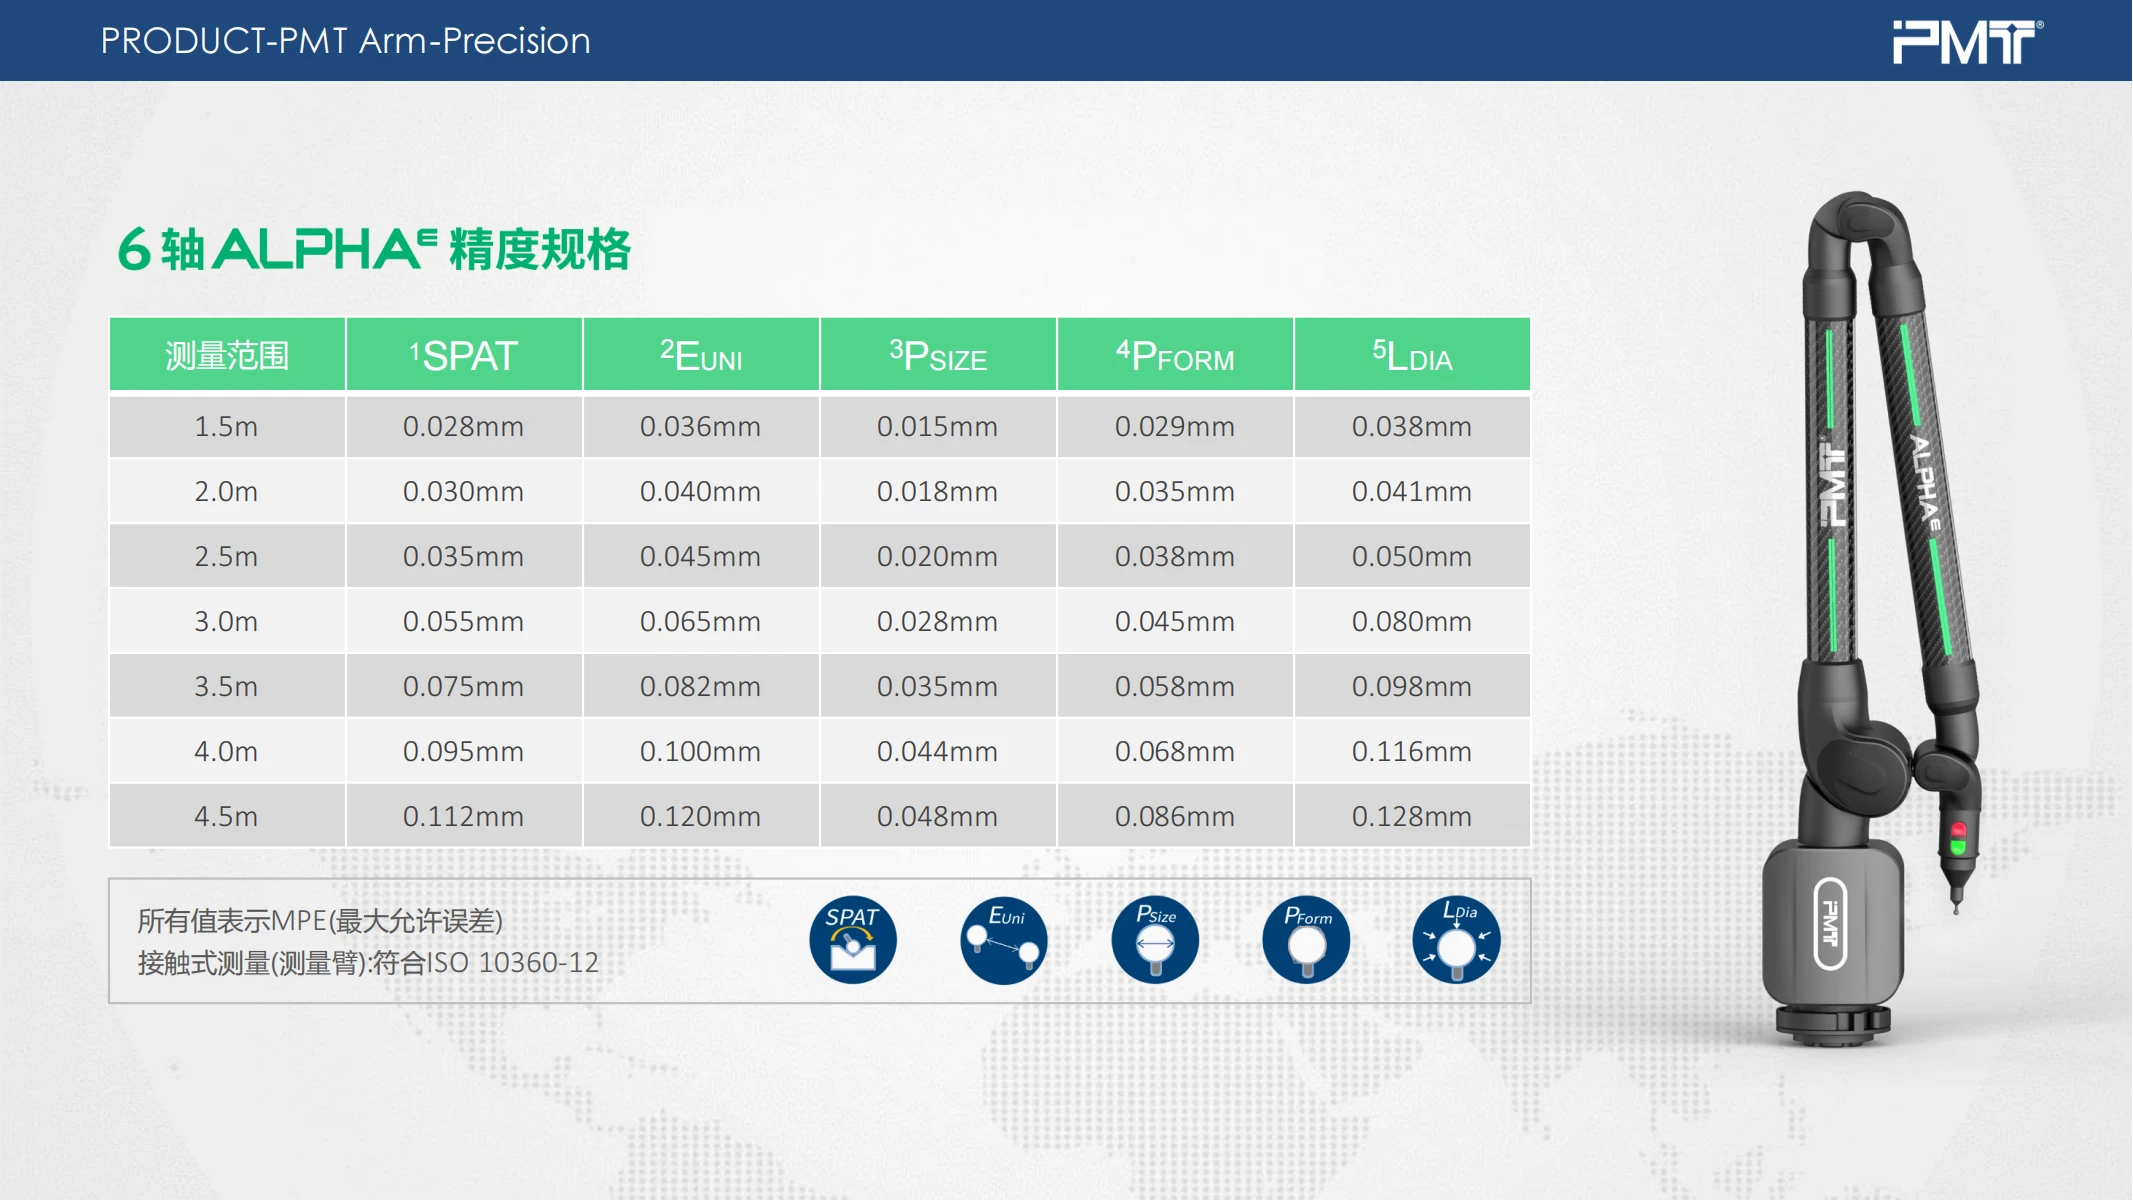Click the 0.128mm LDIA value cell
2133x1200 pixels.
click(x=1411, y=817)
